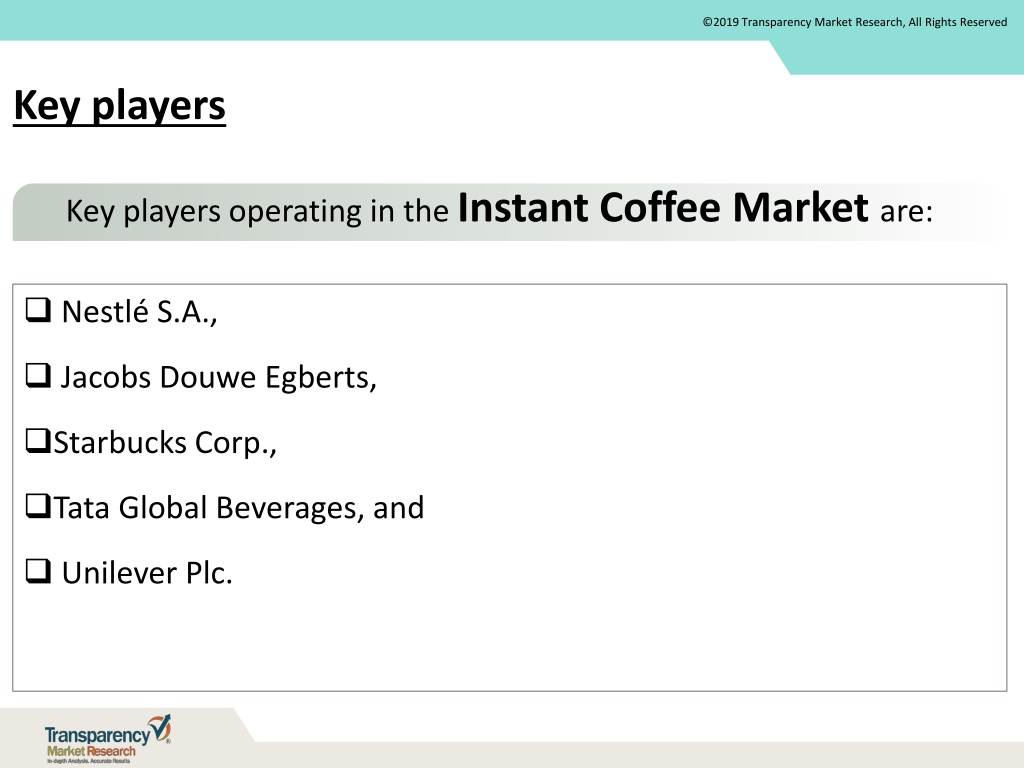Click the text 'Jacobs Douwe Egberts,'

click(x=219, y=377)
